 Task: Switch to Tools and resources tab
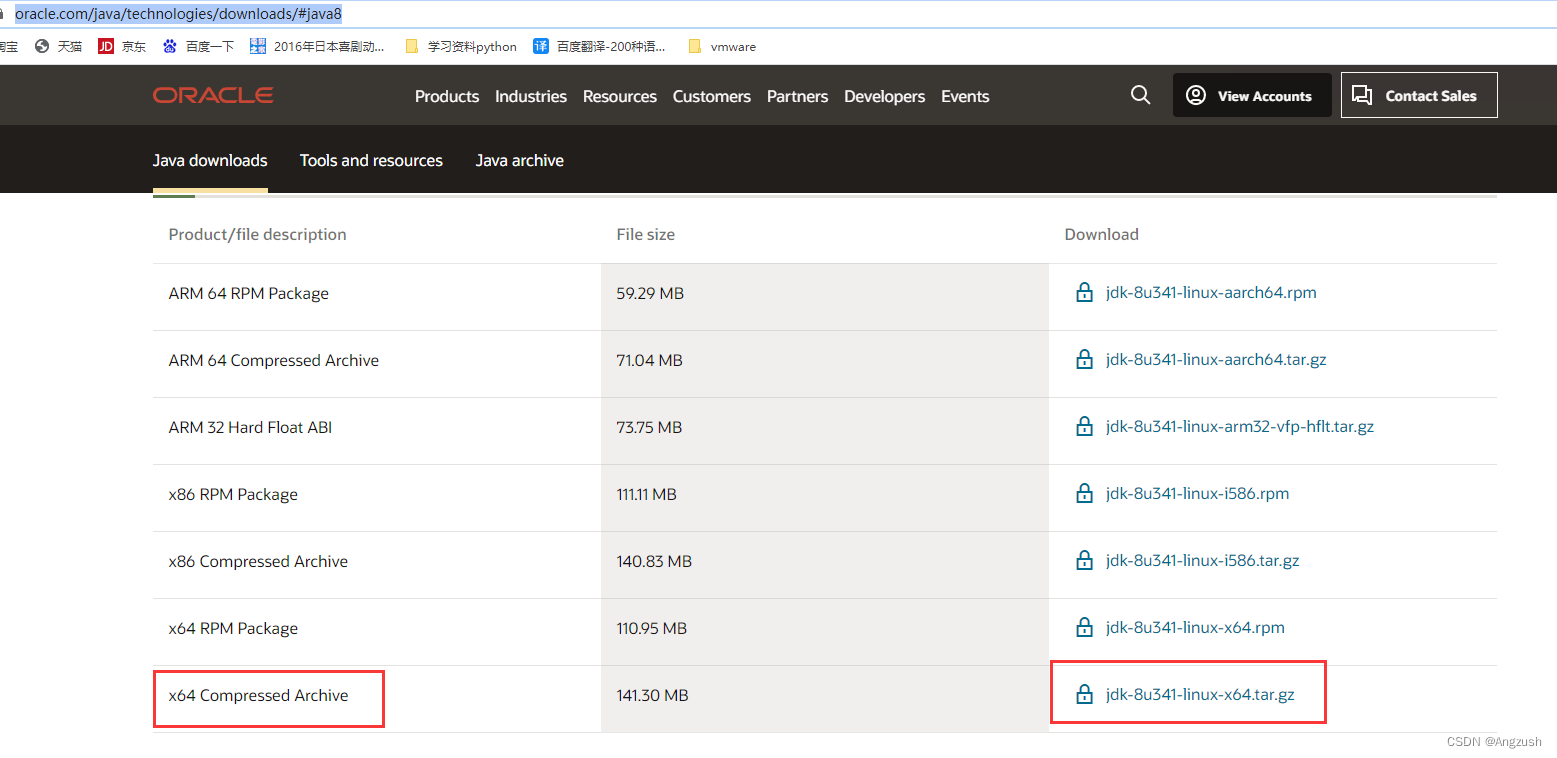(x=371, y=160)
